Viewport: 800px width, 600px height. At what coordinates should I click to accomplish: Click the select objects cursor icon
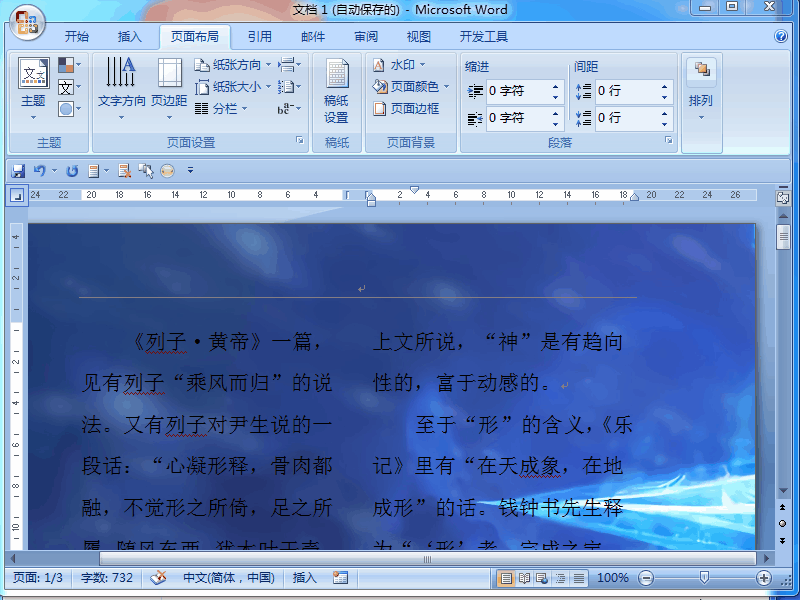(x=146, y=171)
